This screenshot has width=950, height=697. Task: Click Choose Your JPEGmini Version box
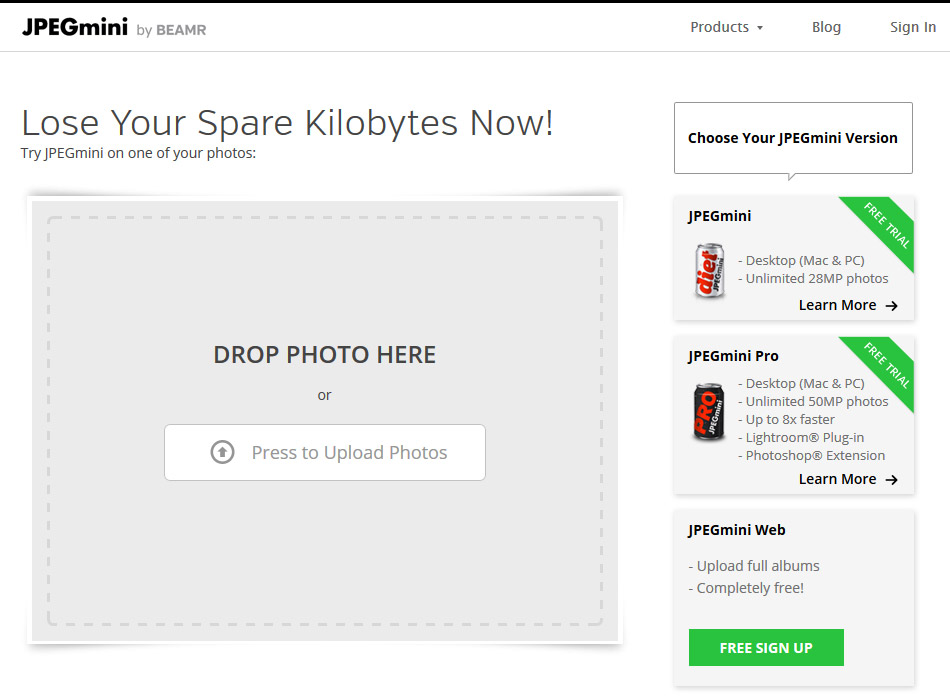[x=792, y=138]
